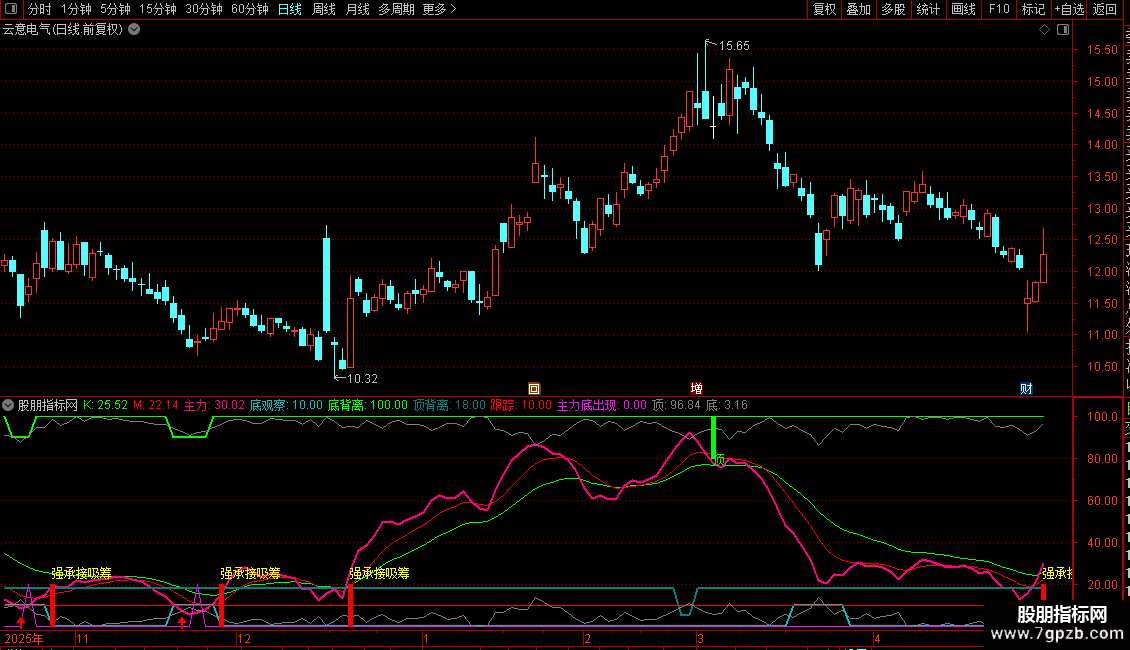Toggle the side panel icon near the price axis
The width and height of the screenshot is (1130, 650).
pyautogui.click(x=1063, y=30)
